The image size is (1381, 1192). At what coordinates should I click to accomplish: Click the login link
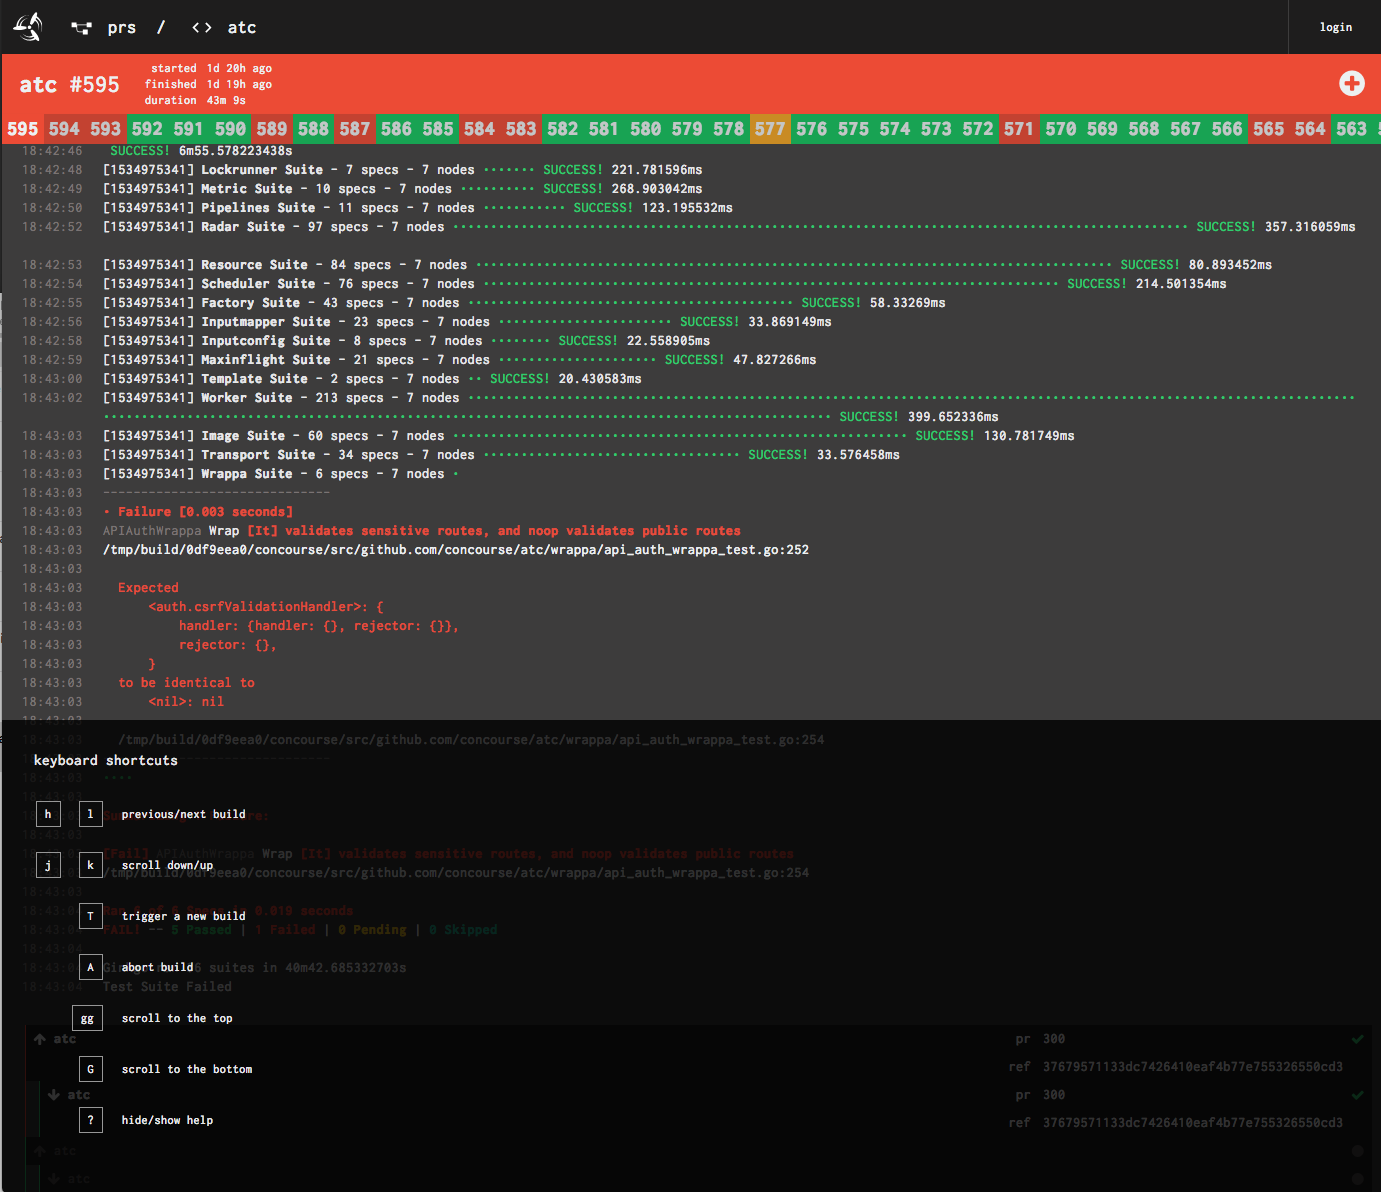pyautogui.click(x=1335, y=27)
